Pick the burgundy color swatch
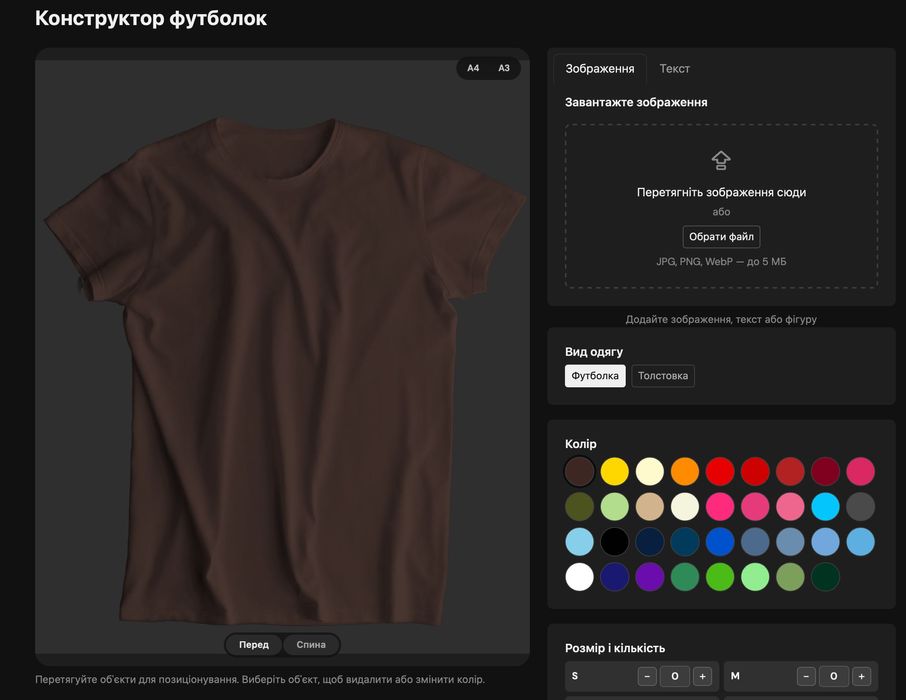The image size is (906, 700). (x=825, y=471)
